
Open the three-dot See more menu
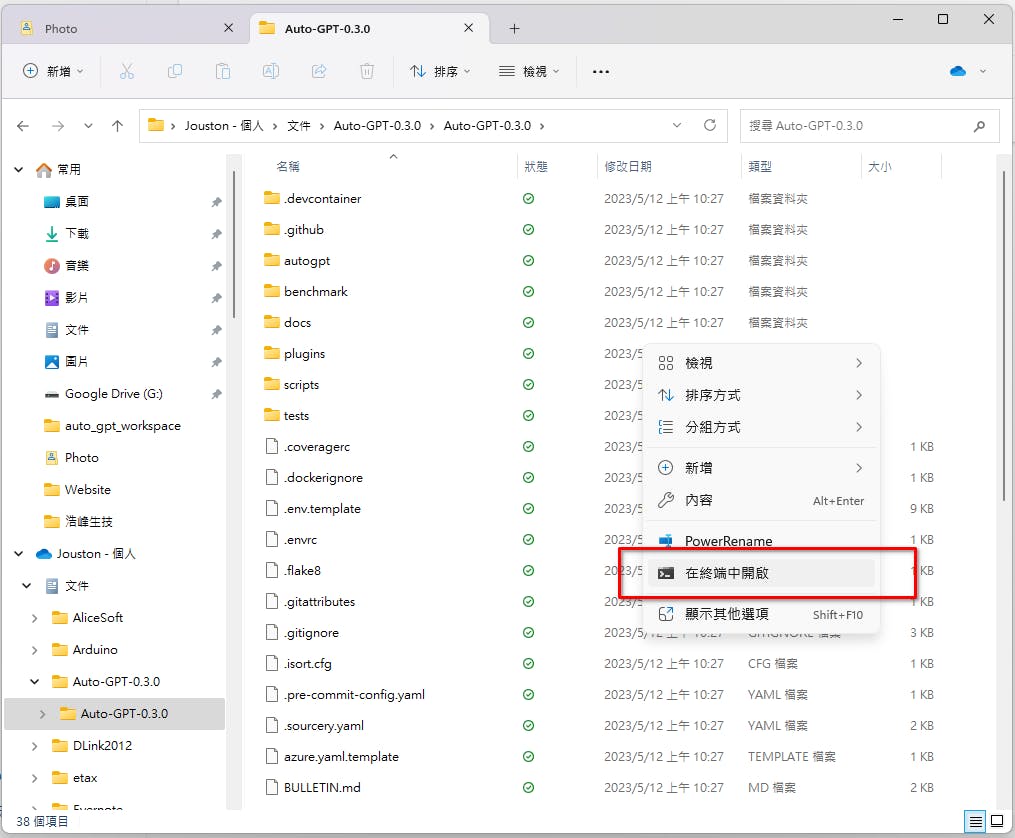tap(601, 71)
